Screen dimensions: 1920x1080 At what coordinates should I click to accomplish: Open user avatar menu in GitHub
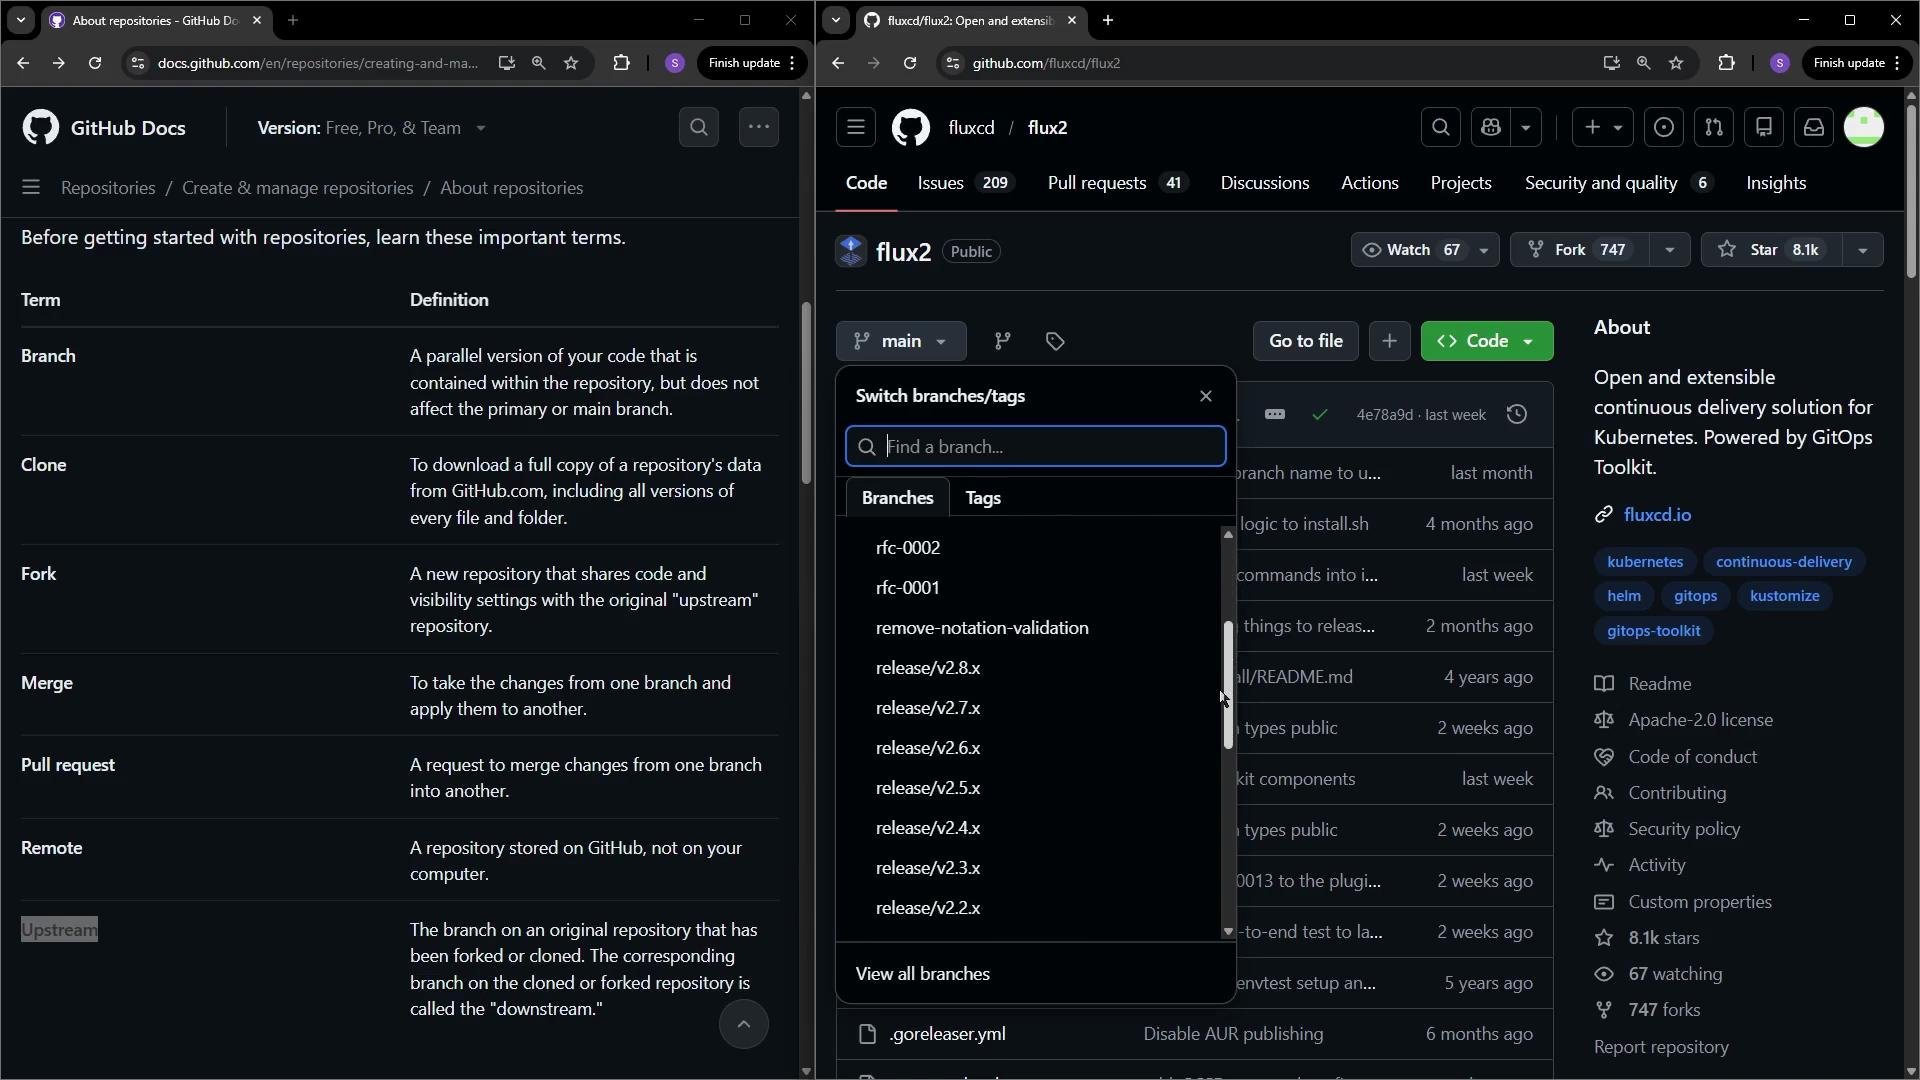1863,127
